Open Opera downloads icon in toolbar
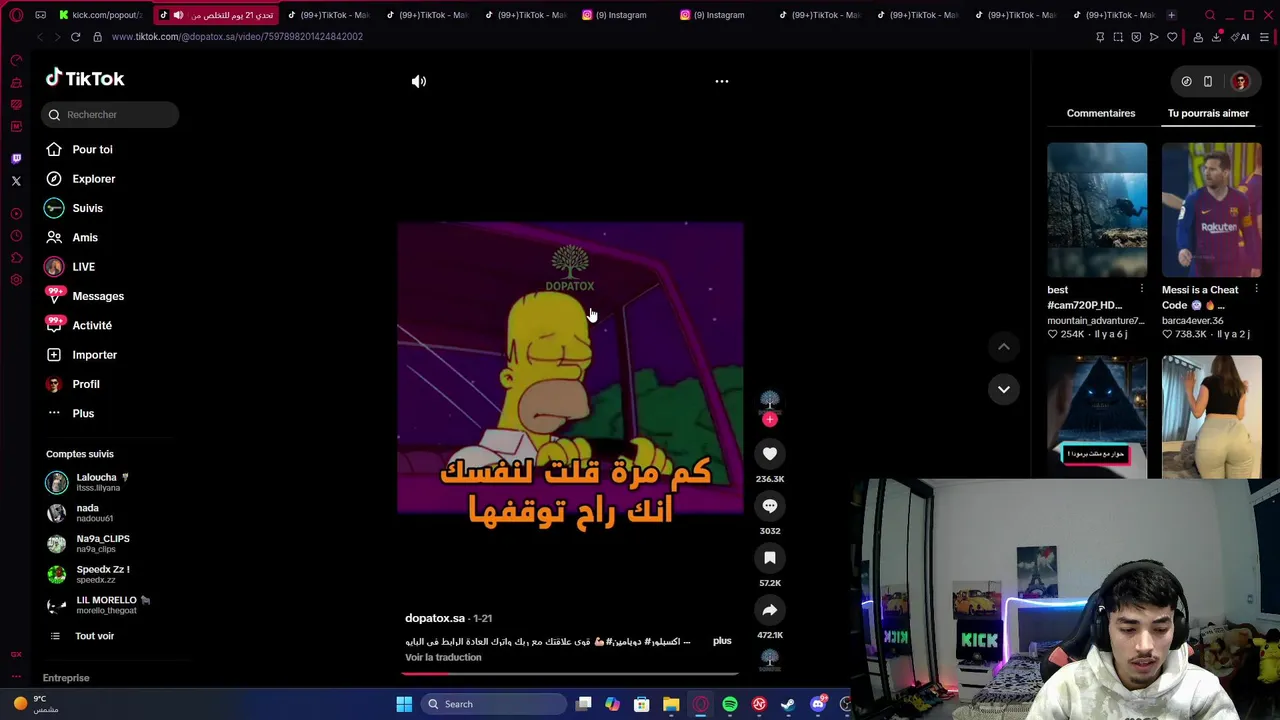Viewport: 1280px width, 720px height. [x=1216, y=37]
